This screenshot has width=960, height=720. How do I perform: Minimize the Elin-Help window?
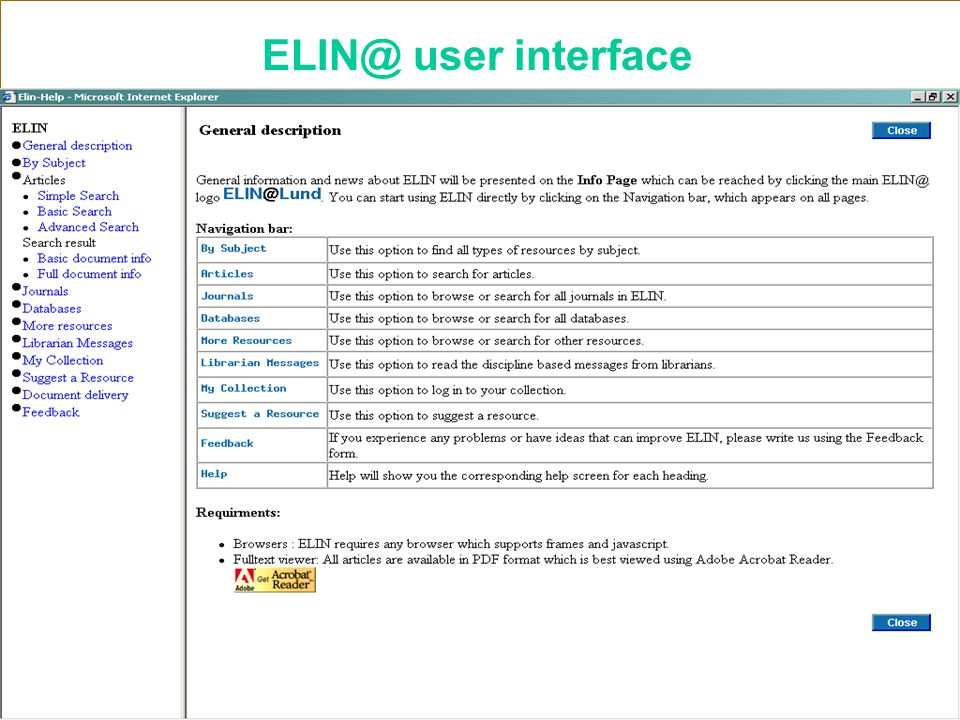(x=918, y=97)
